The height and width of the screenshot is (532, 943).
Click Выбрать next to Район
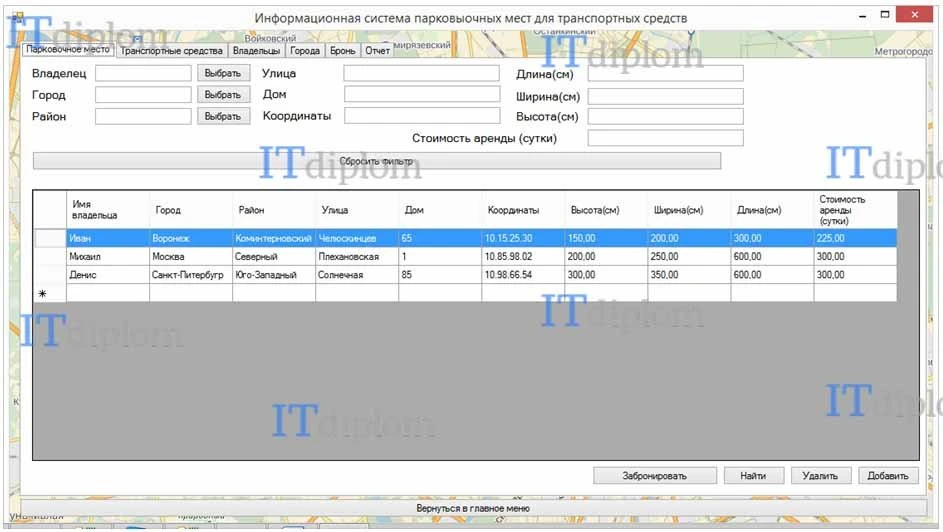coord(223,117)
